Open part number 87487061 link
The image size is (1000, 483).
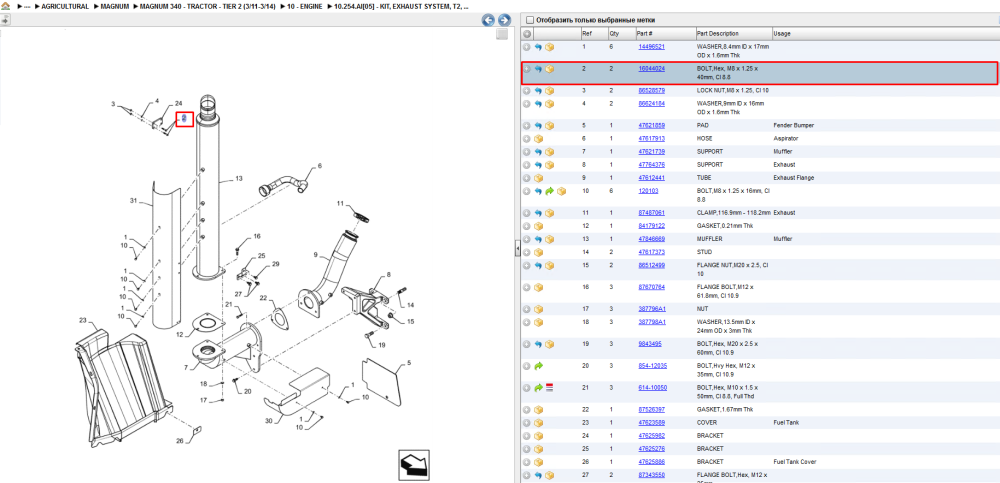[652, 212]
